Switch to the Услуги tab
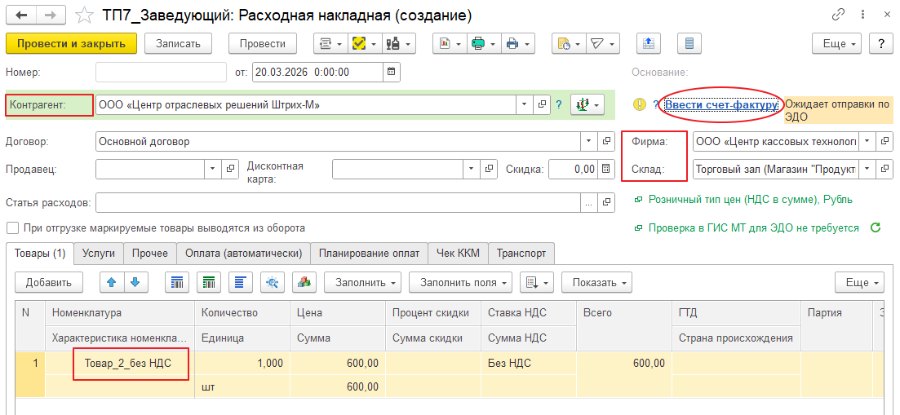The height and width of the screenshot is (415, 900). (99, 253)
